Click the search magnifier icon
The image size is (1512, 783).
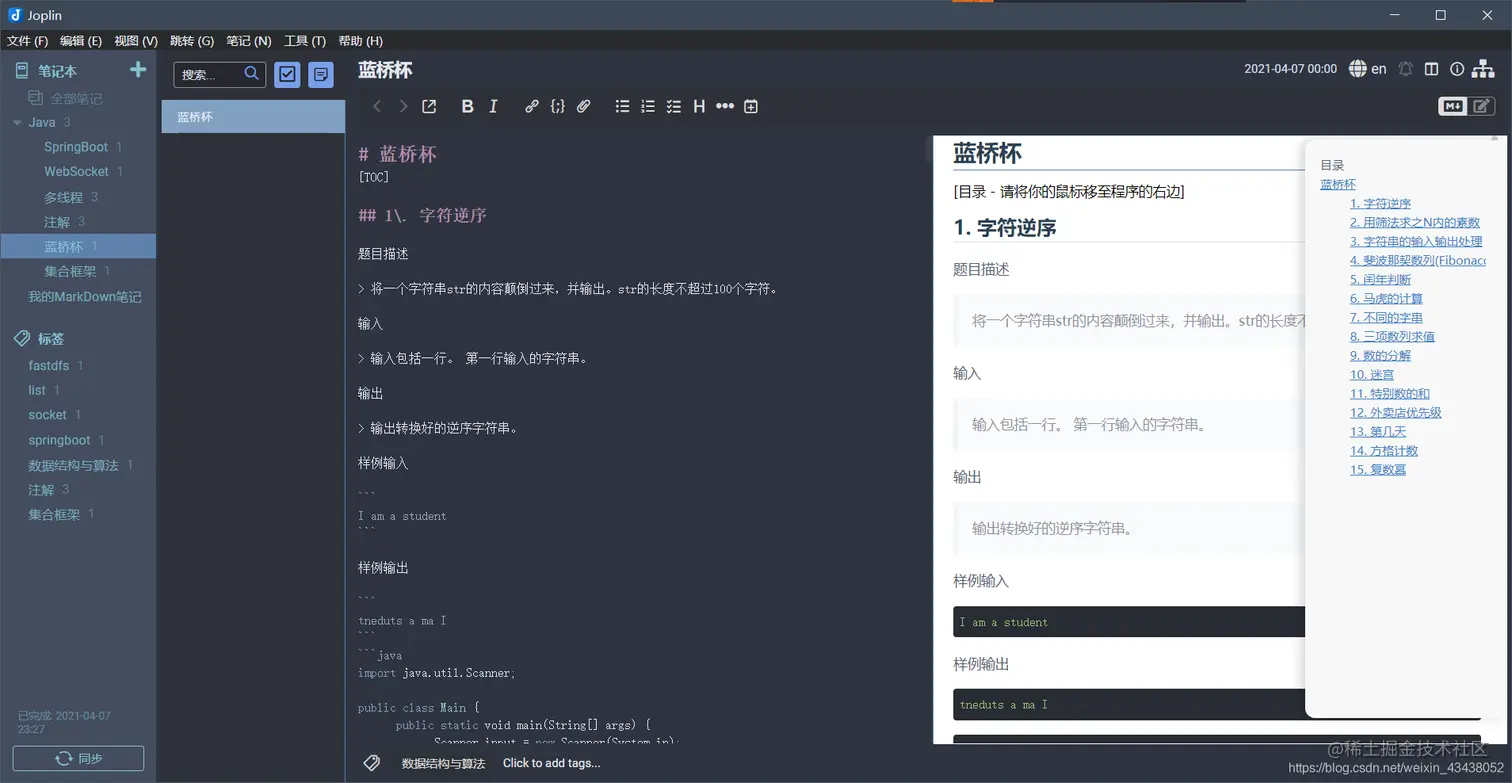252,73
